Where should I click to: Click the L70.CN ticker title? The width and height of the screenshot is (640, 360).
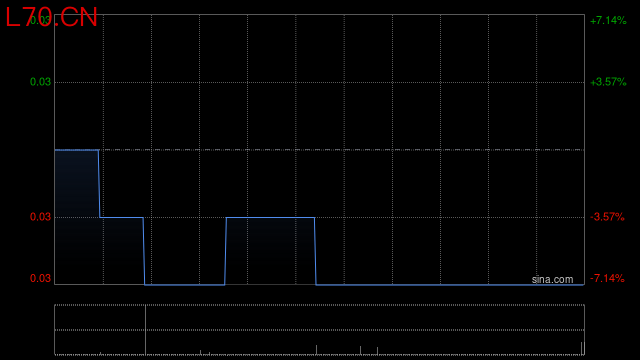tap(51, 18)
